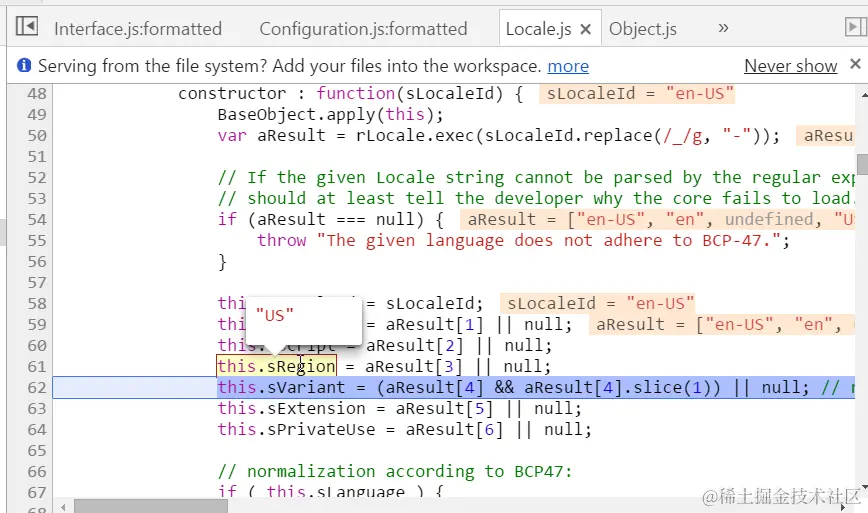The image size is (868, 513).
Task: Click the highlighted this.sRegion expression
Action: [x=276, y=366]
